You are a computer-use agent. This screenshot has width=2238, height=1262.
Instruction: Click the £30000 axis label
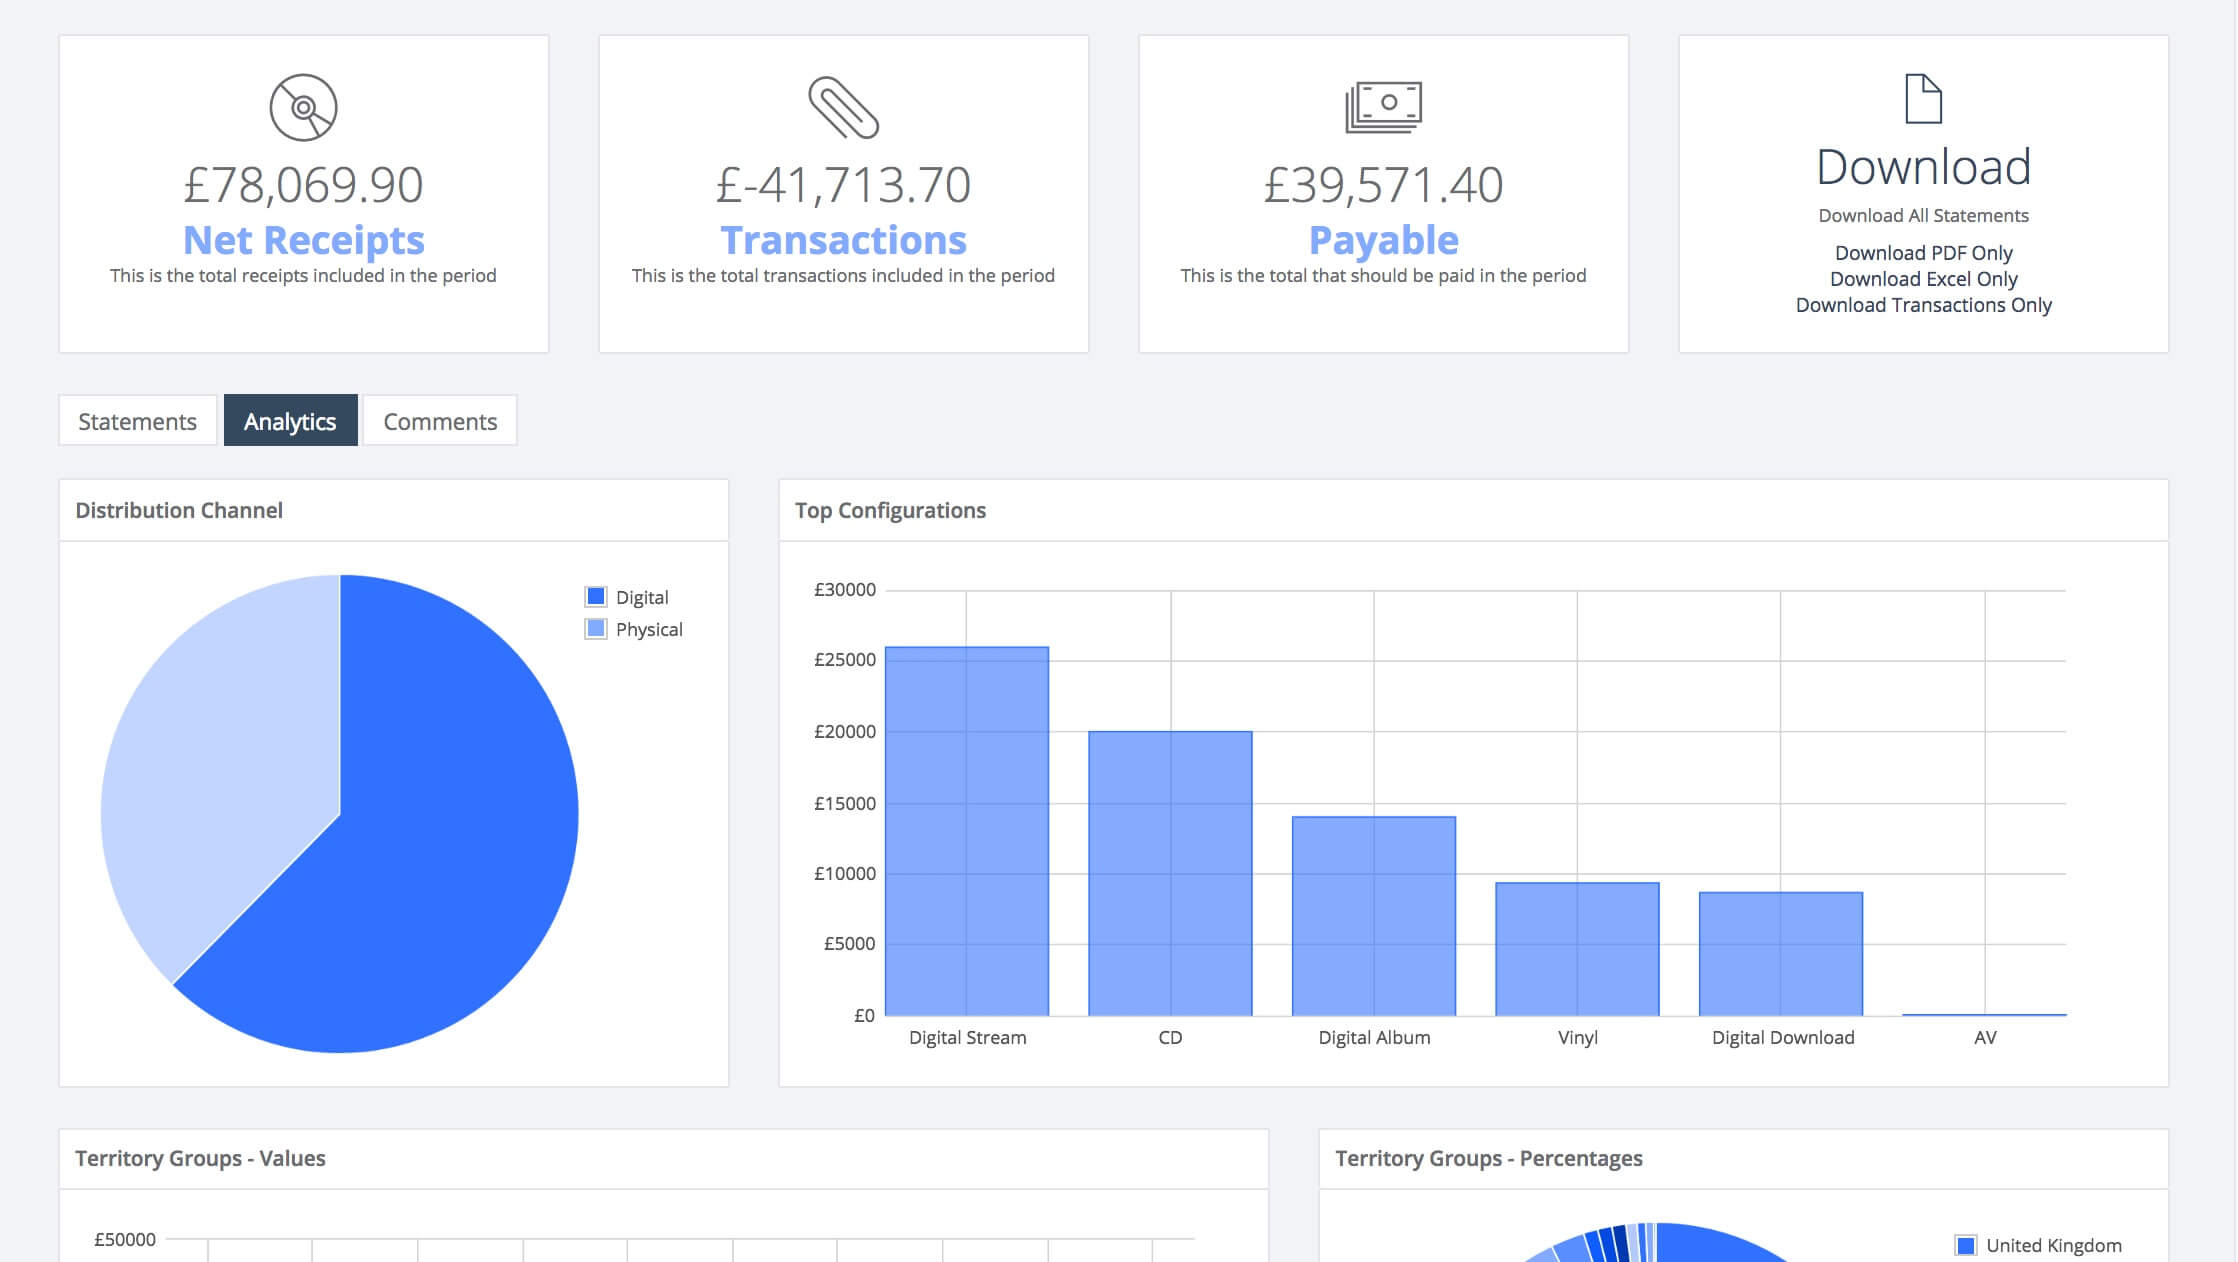click(x=844, y=590)
